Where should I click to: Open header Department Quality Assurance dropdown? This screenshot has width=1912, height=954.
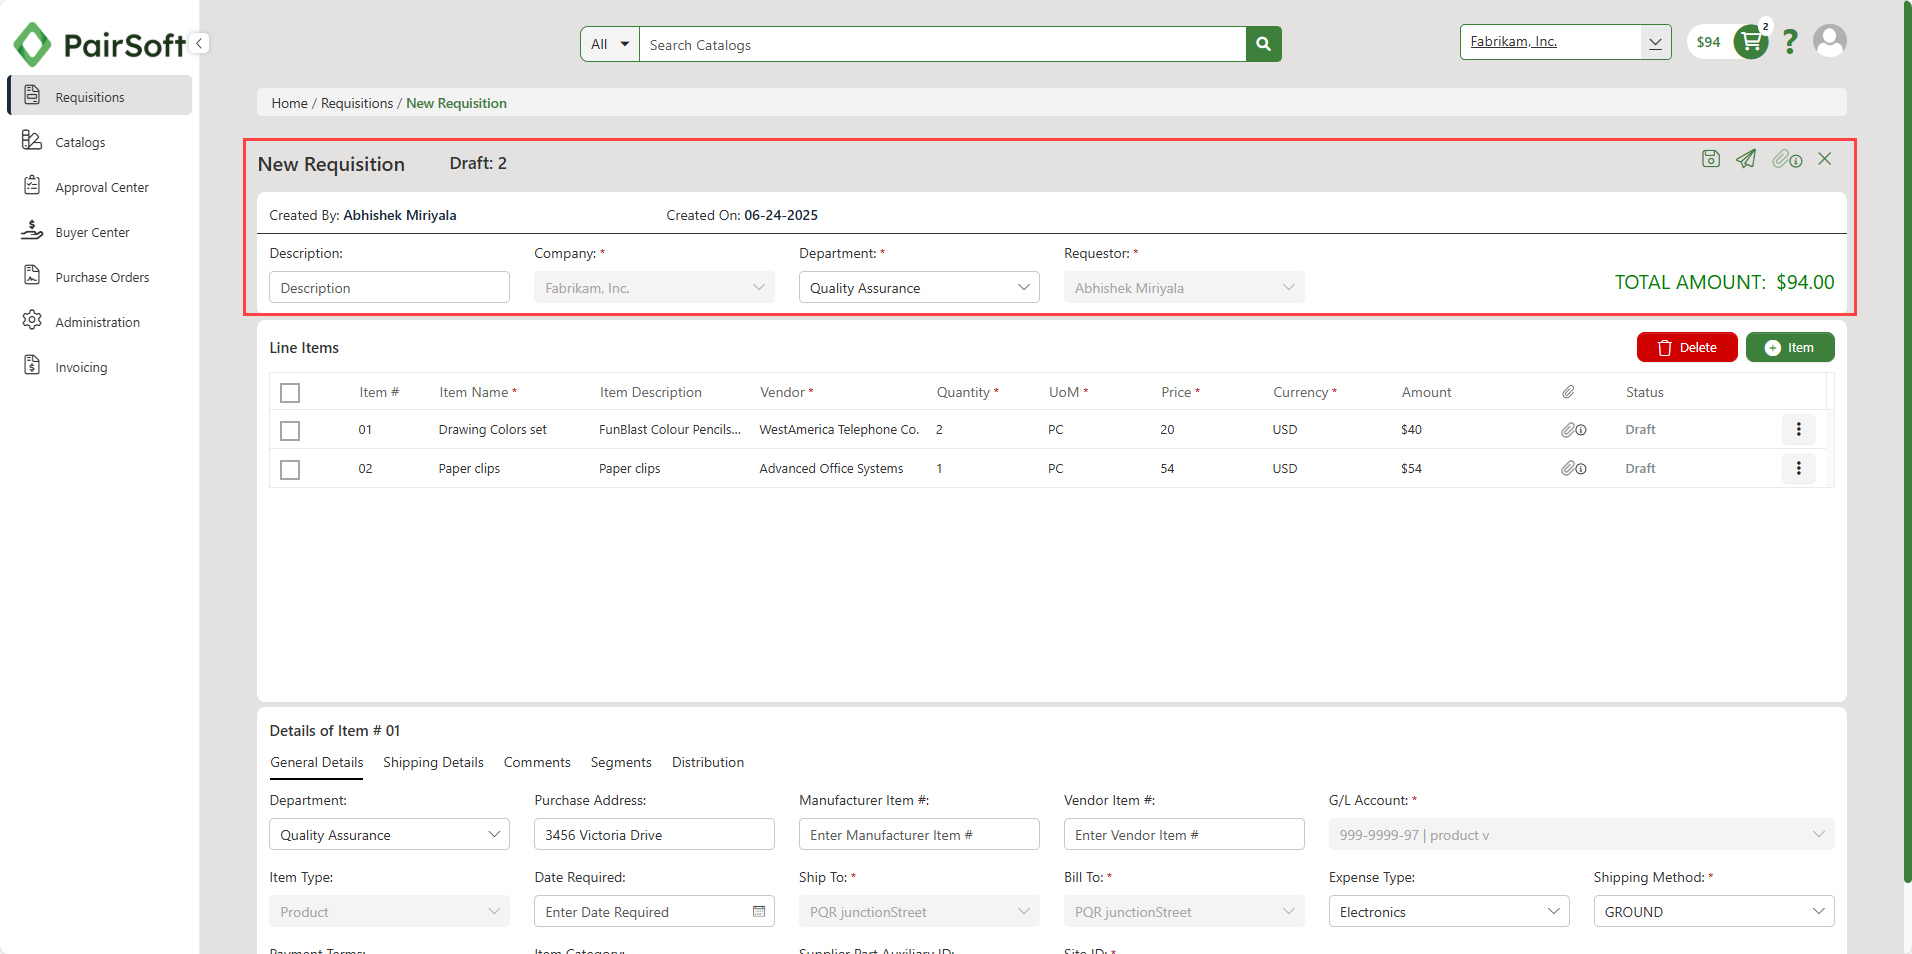[919, 288]
